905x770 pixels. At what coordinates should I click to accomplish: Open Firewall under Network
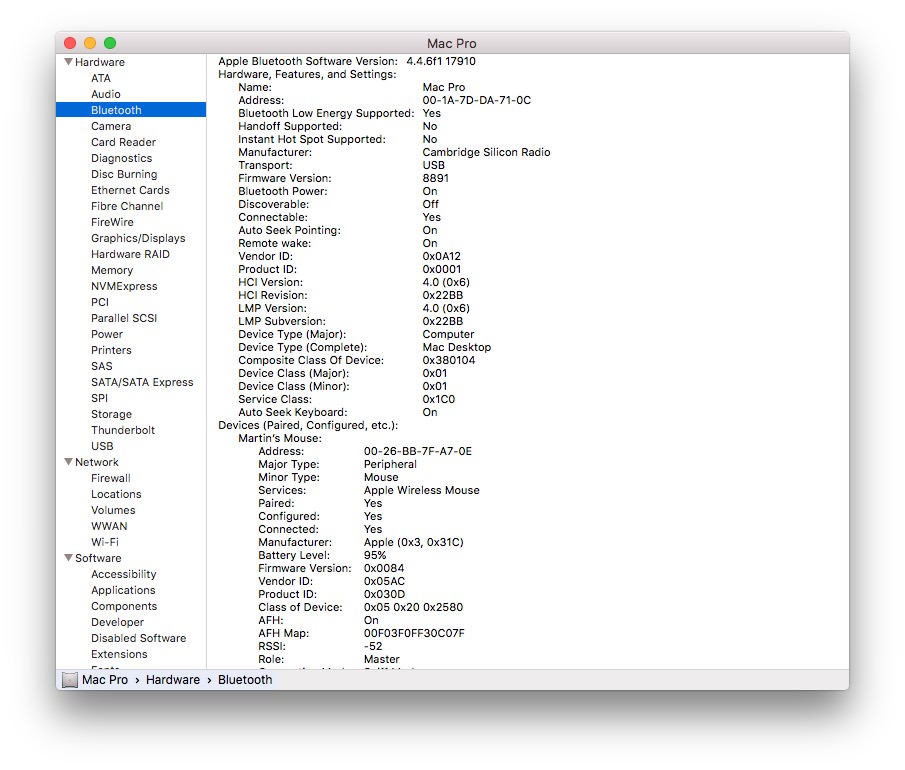(x=111, y=478)
